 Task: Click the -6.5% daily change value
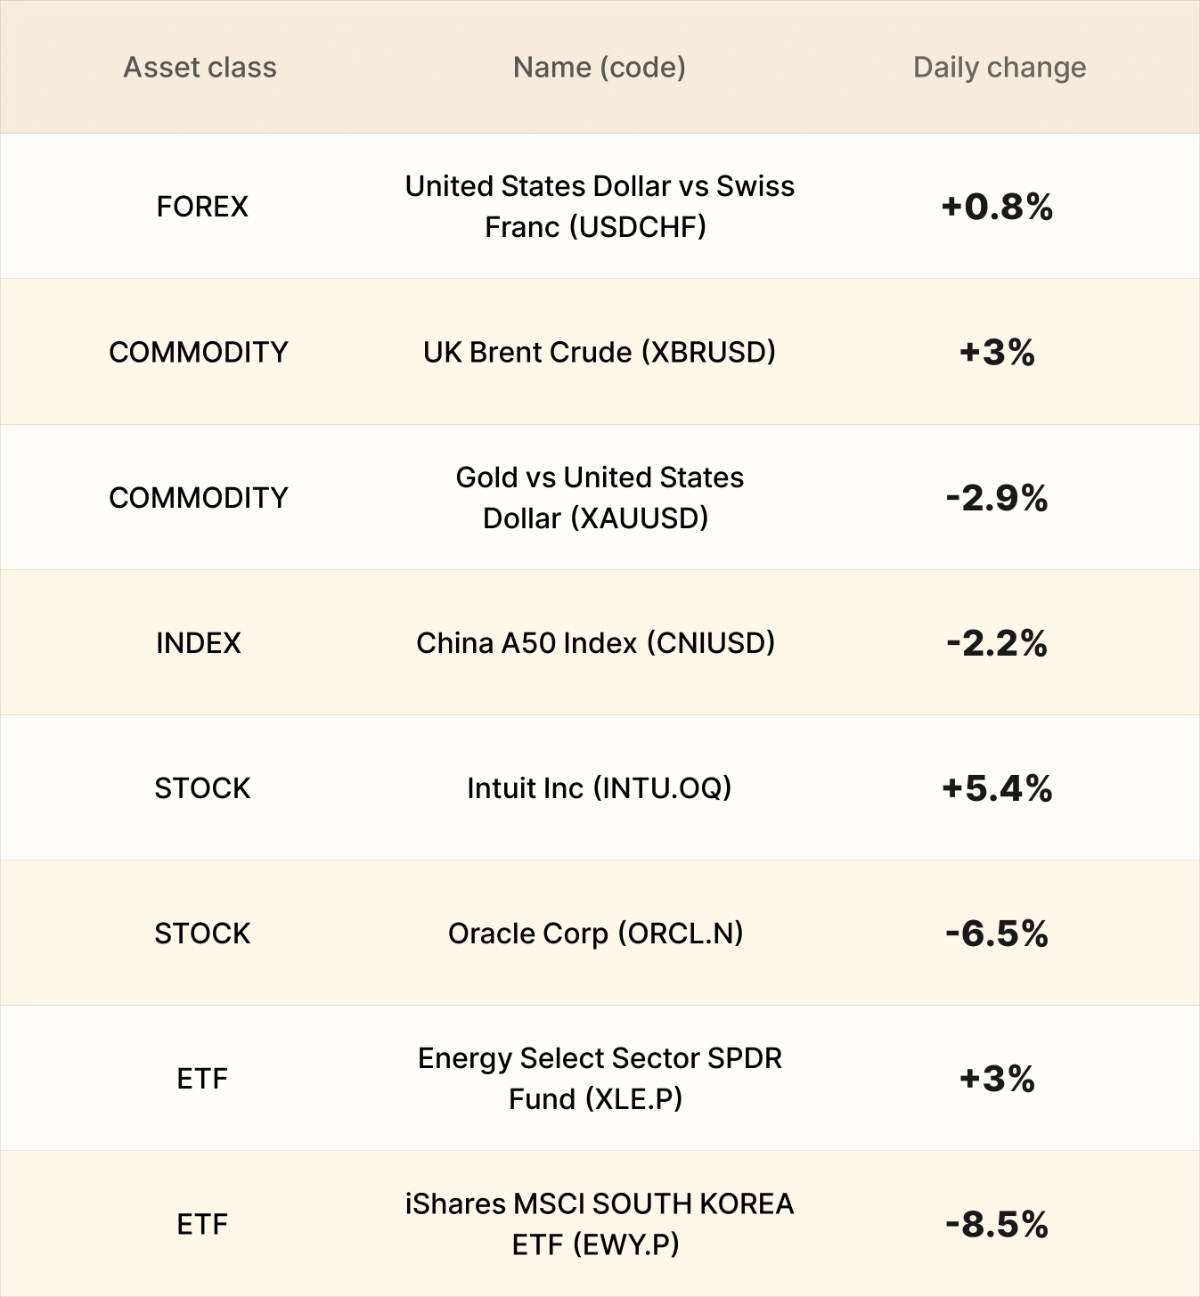(x=997, y=933)
